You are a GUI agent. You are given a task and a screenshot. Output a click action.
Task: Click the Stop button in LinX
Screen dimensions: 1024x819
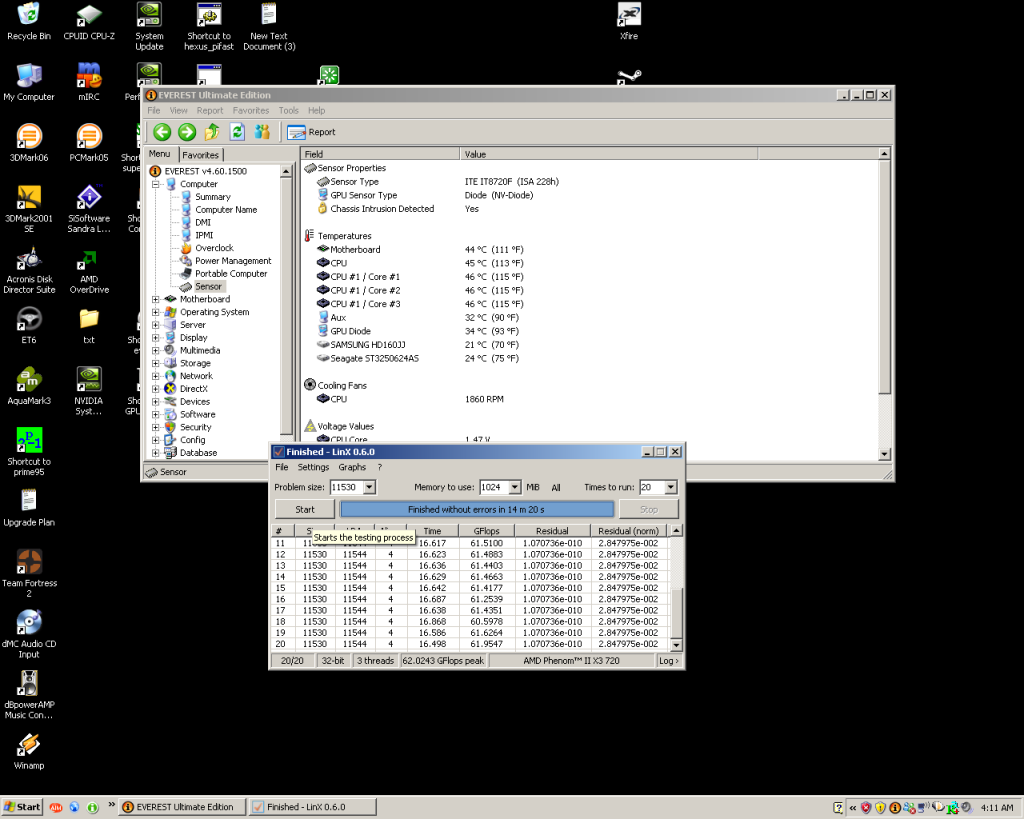coord(649,509)
